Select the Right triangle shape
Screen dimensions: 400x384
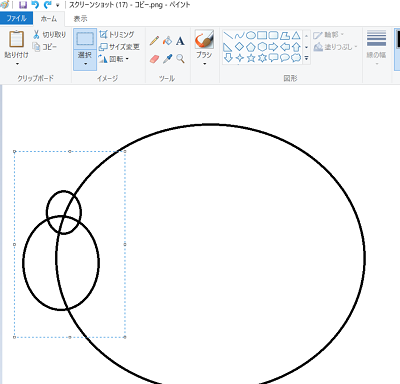point(228,47)
